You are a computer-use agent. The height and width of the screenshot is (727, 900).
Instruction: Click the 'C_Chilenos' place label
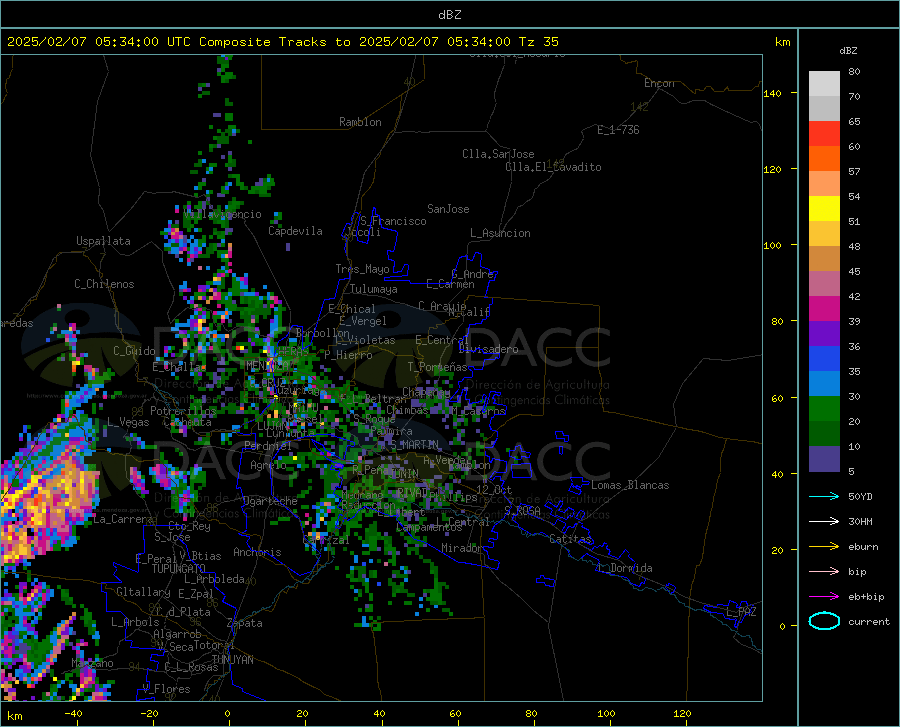tap(104, 284)
